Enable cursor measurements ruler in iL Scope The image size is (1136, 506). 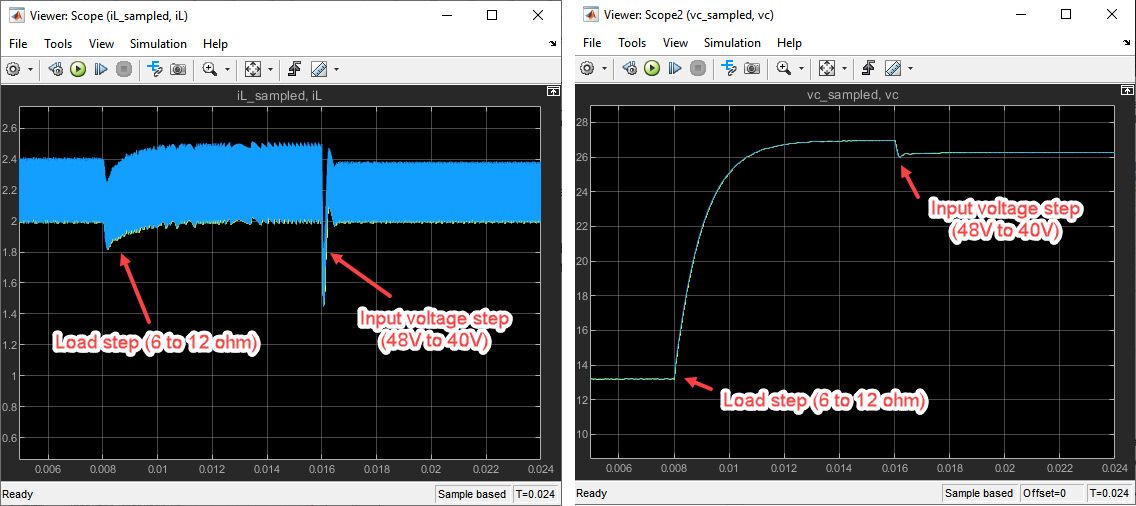coord(319,70)
